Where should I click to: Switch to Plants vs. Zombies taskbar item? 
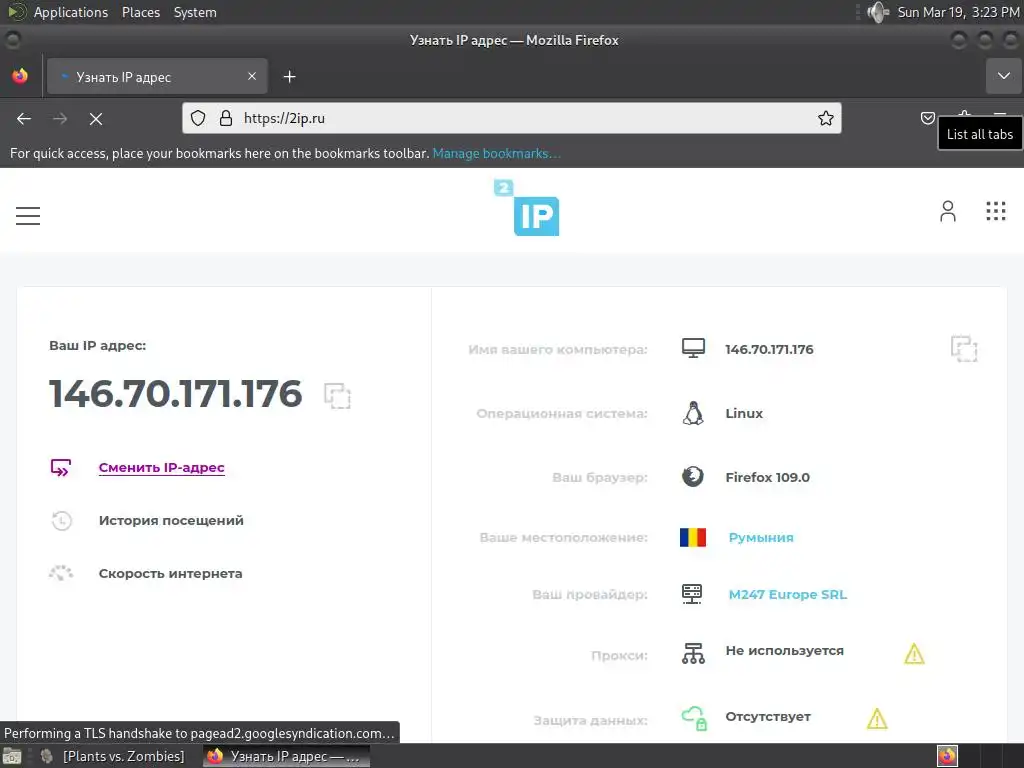pyautogui.click(x=112, y=756)
